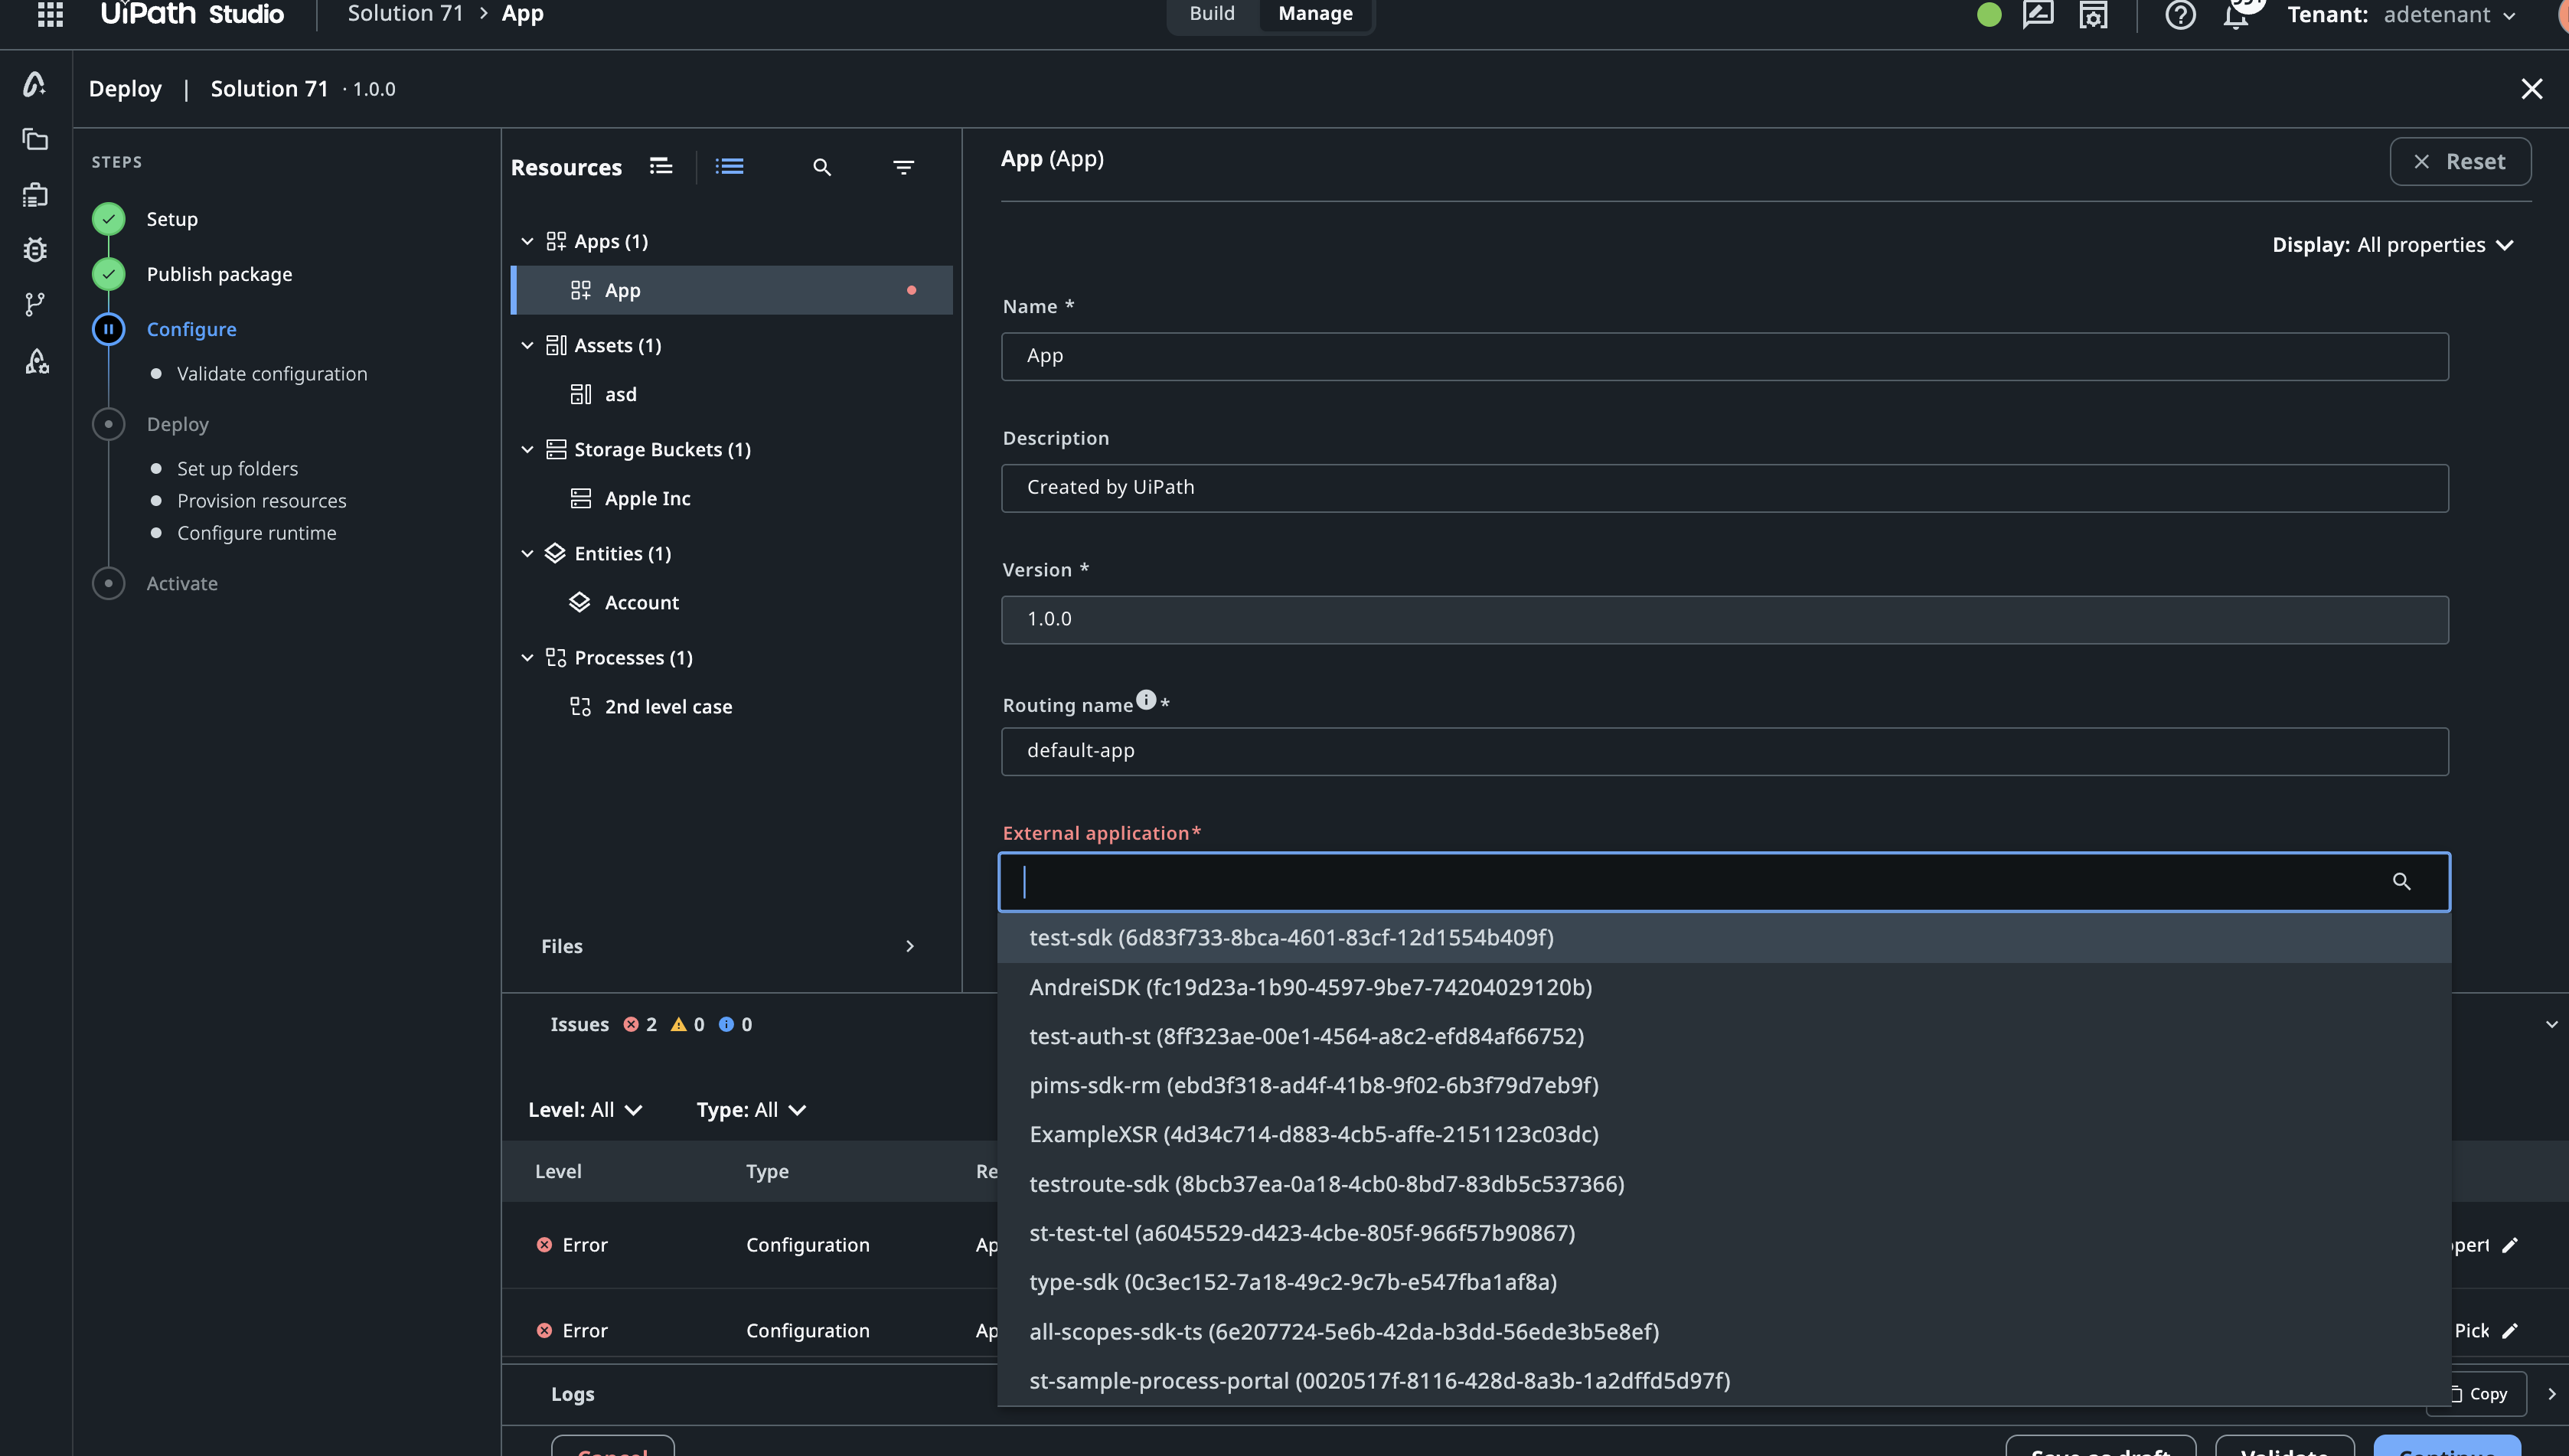Collapse the Processes (1) group
The image size is (2569, 1456).
[x=527, y=657]
